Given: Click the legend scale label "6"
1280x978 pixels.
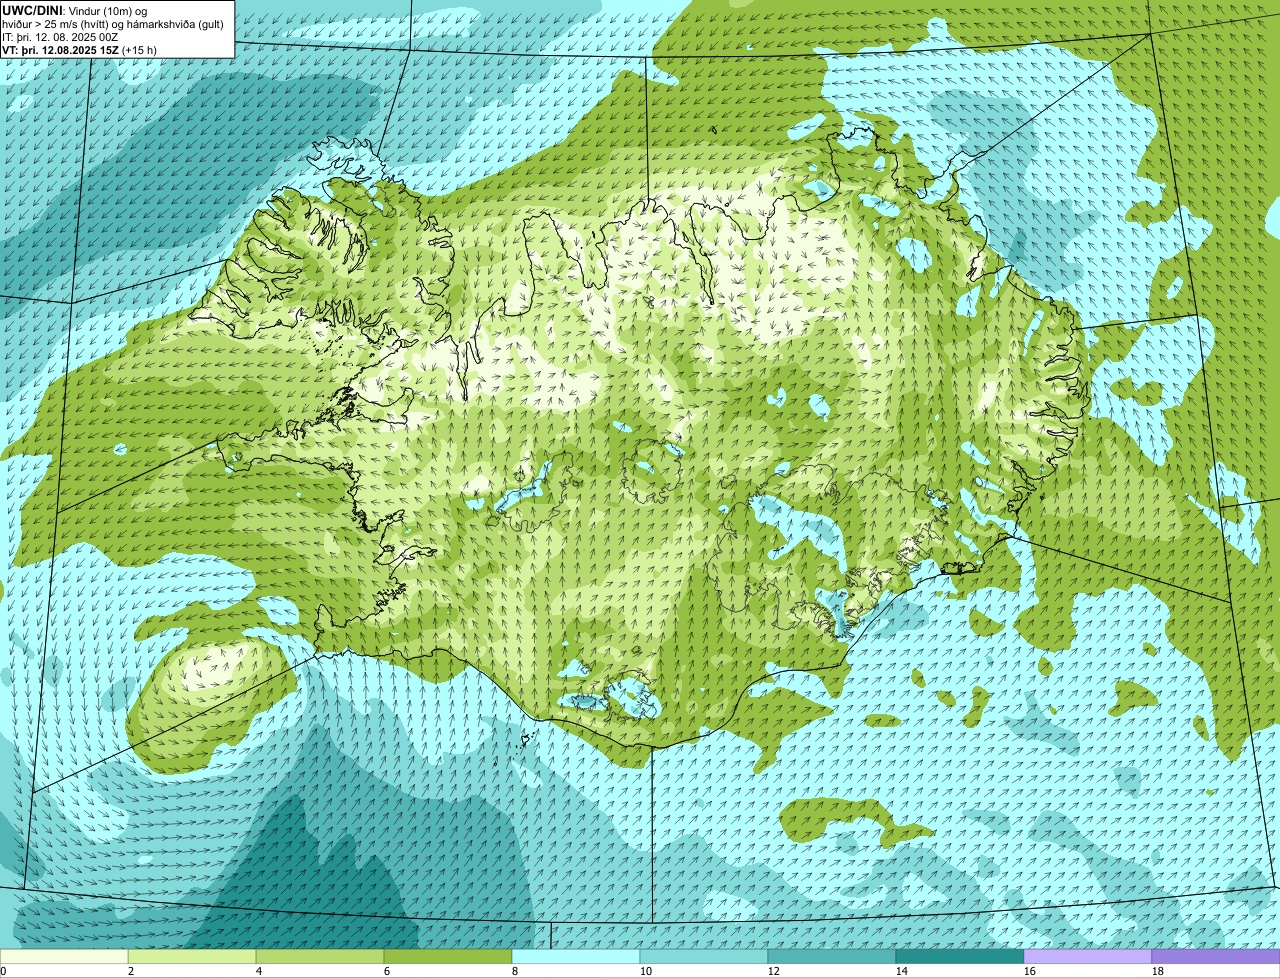Looking at the screenshot, I should 387,971.
